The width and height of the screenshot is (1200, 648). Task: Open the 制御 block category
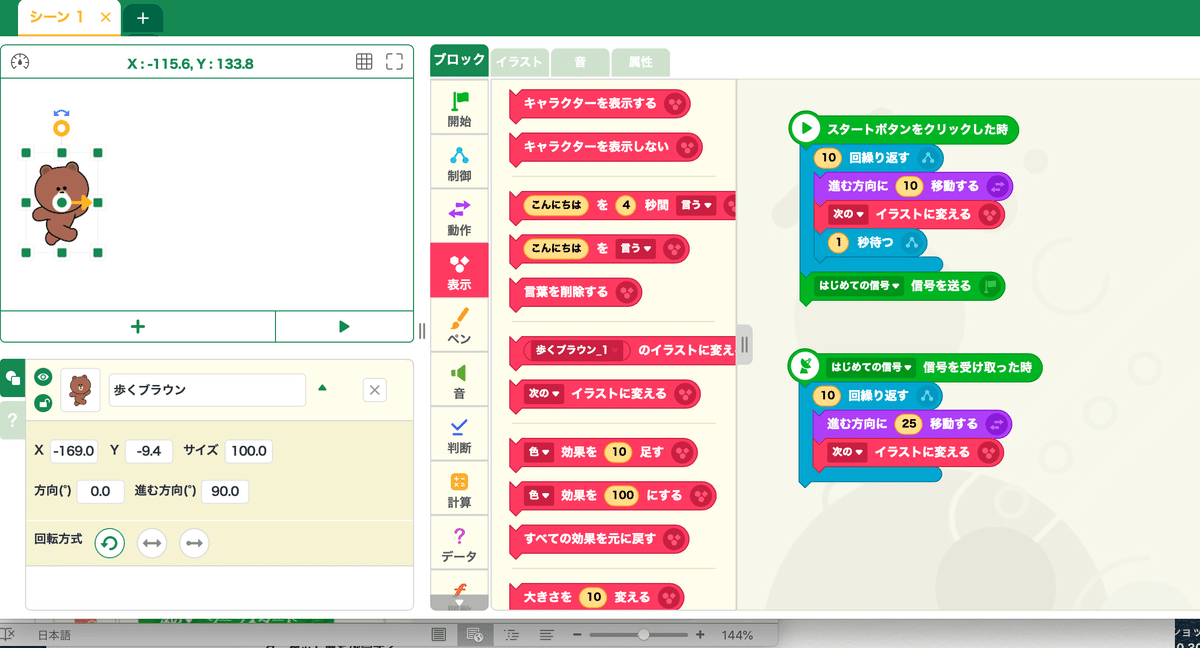[459, 162]
